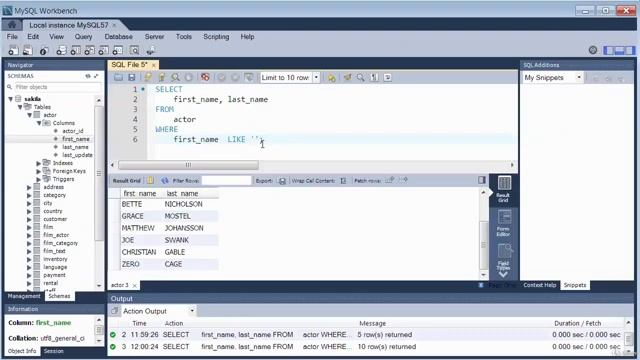The width and height of the screenshot is (640, 360).
Task: Click the export recordset icon
Action: pos(282,180)
